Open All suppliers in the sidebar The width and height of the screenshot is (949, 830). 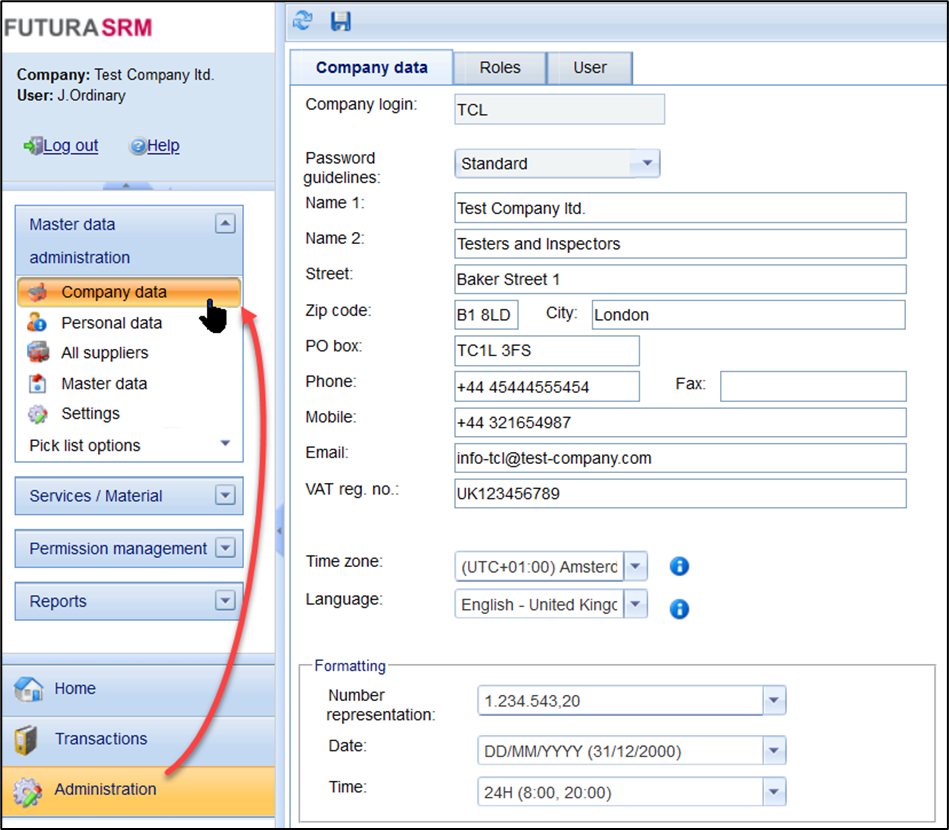coord(104,353)
